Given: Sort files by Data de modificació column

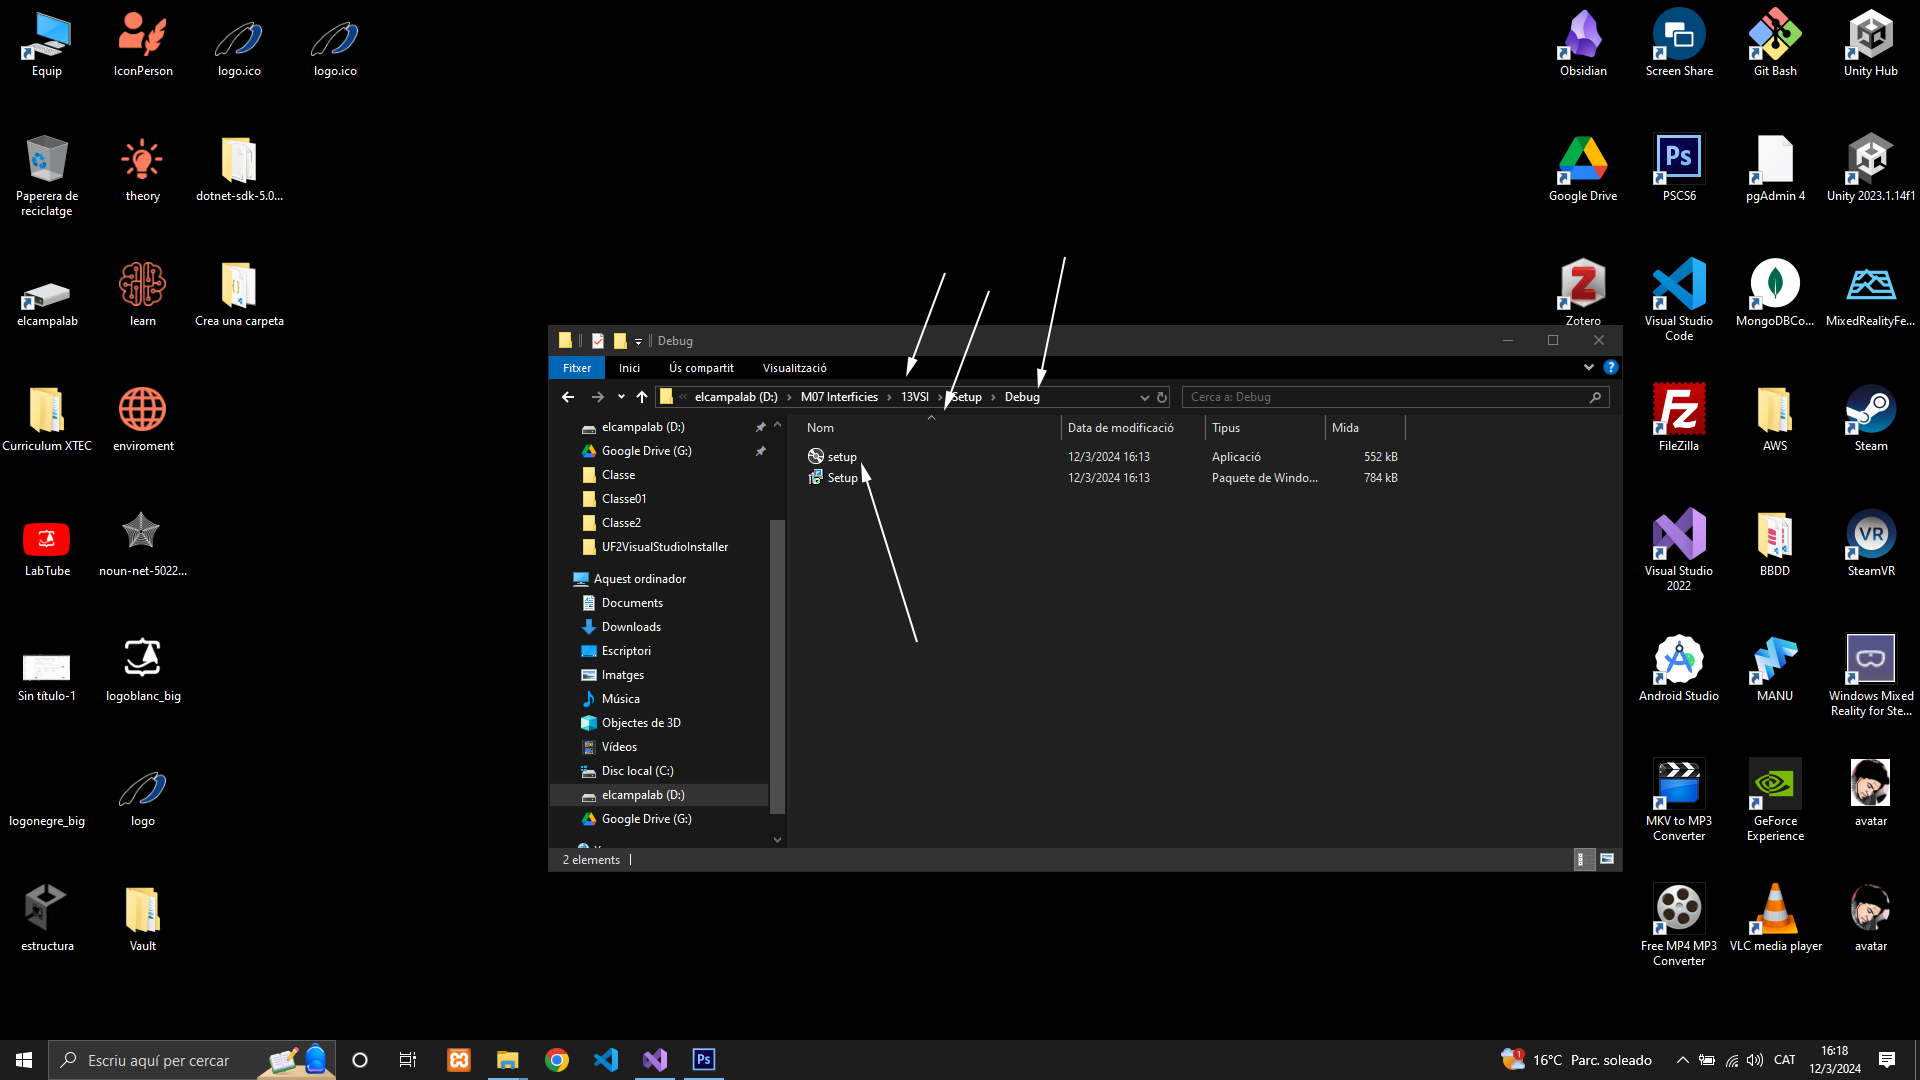Looking at the screenshot, I should tap(1120, 428).
